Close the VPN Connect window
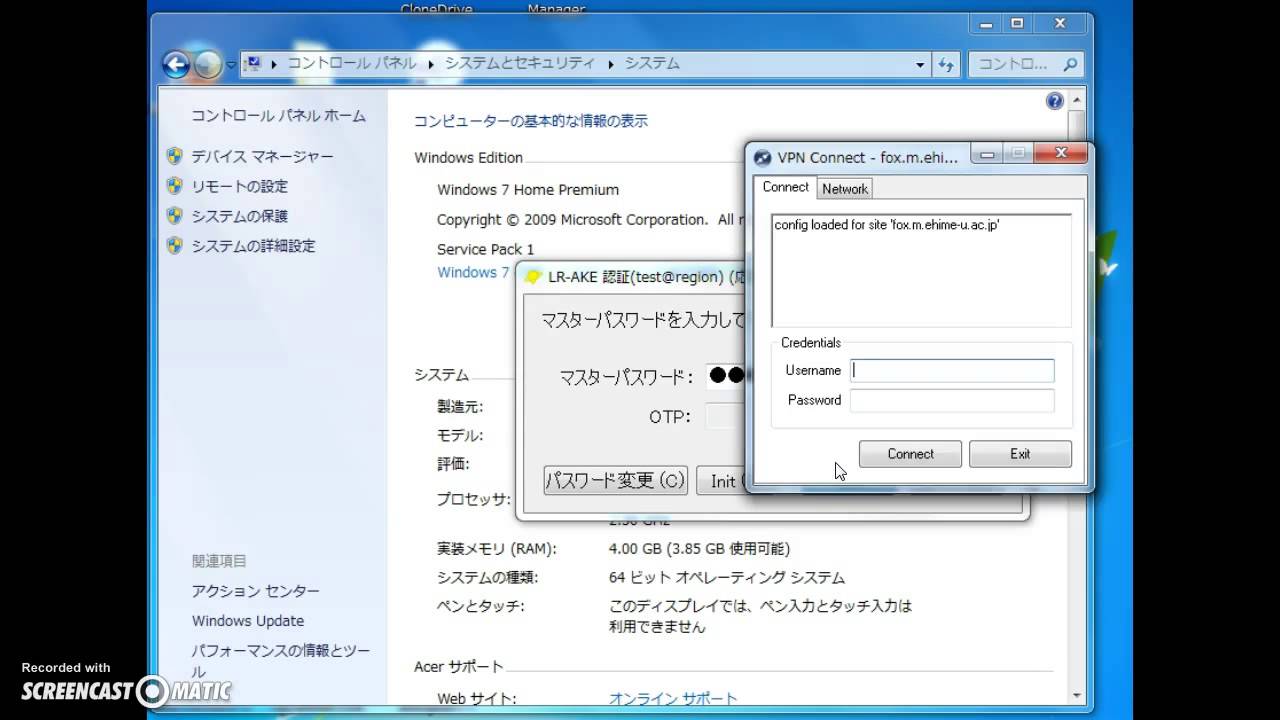Viewport: 1280px width, 720px height. [1060, 154]
